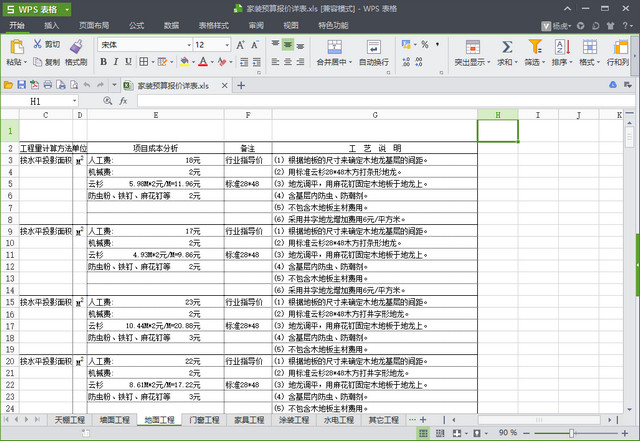Click the Rows and Columns icon
Image resolution: width=640 pixels, height=441 pixels.
click(x=620, y=47)
